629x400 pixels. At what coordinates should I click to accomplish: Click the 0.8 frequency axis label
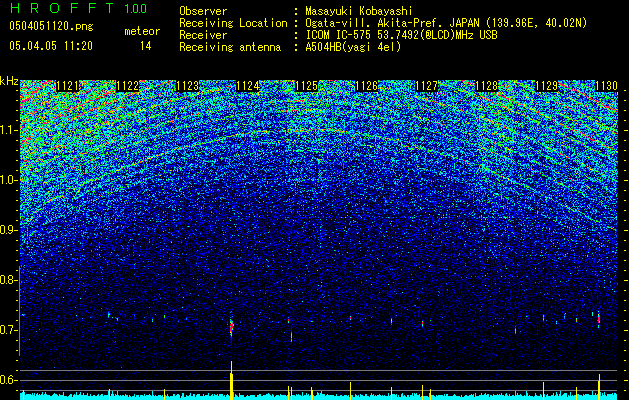(8, 280)
